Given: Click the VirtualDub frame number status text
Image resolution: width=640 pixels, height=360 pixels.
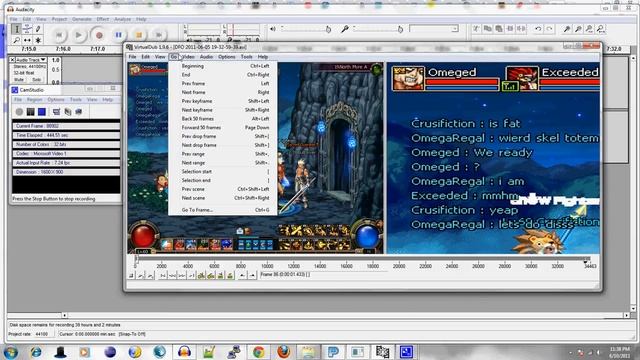Looking at the screenshot, I should [285, 275].
